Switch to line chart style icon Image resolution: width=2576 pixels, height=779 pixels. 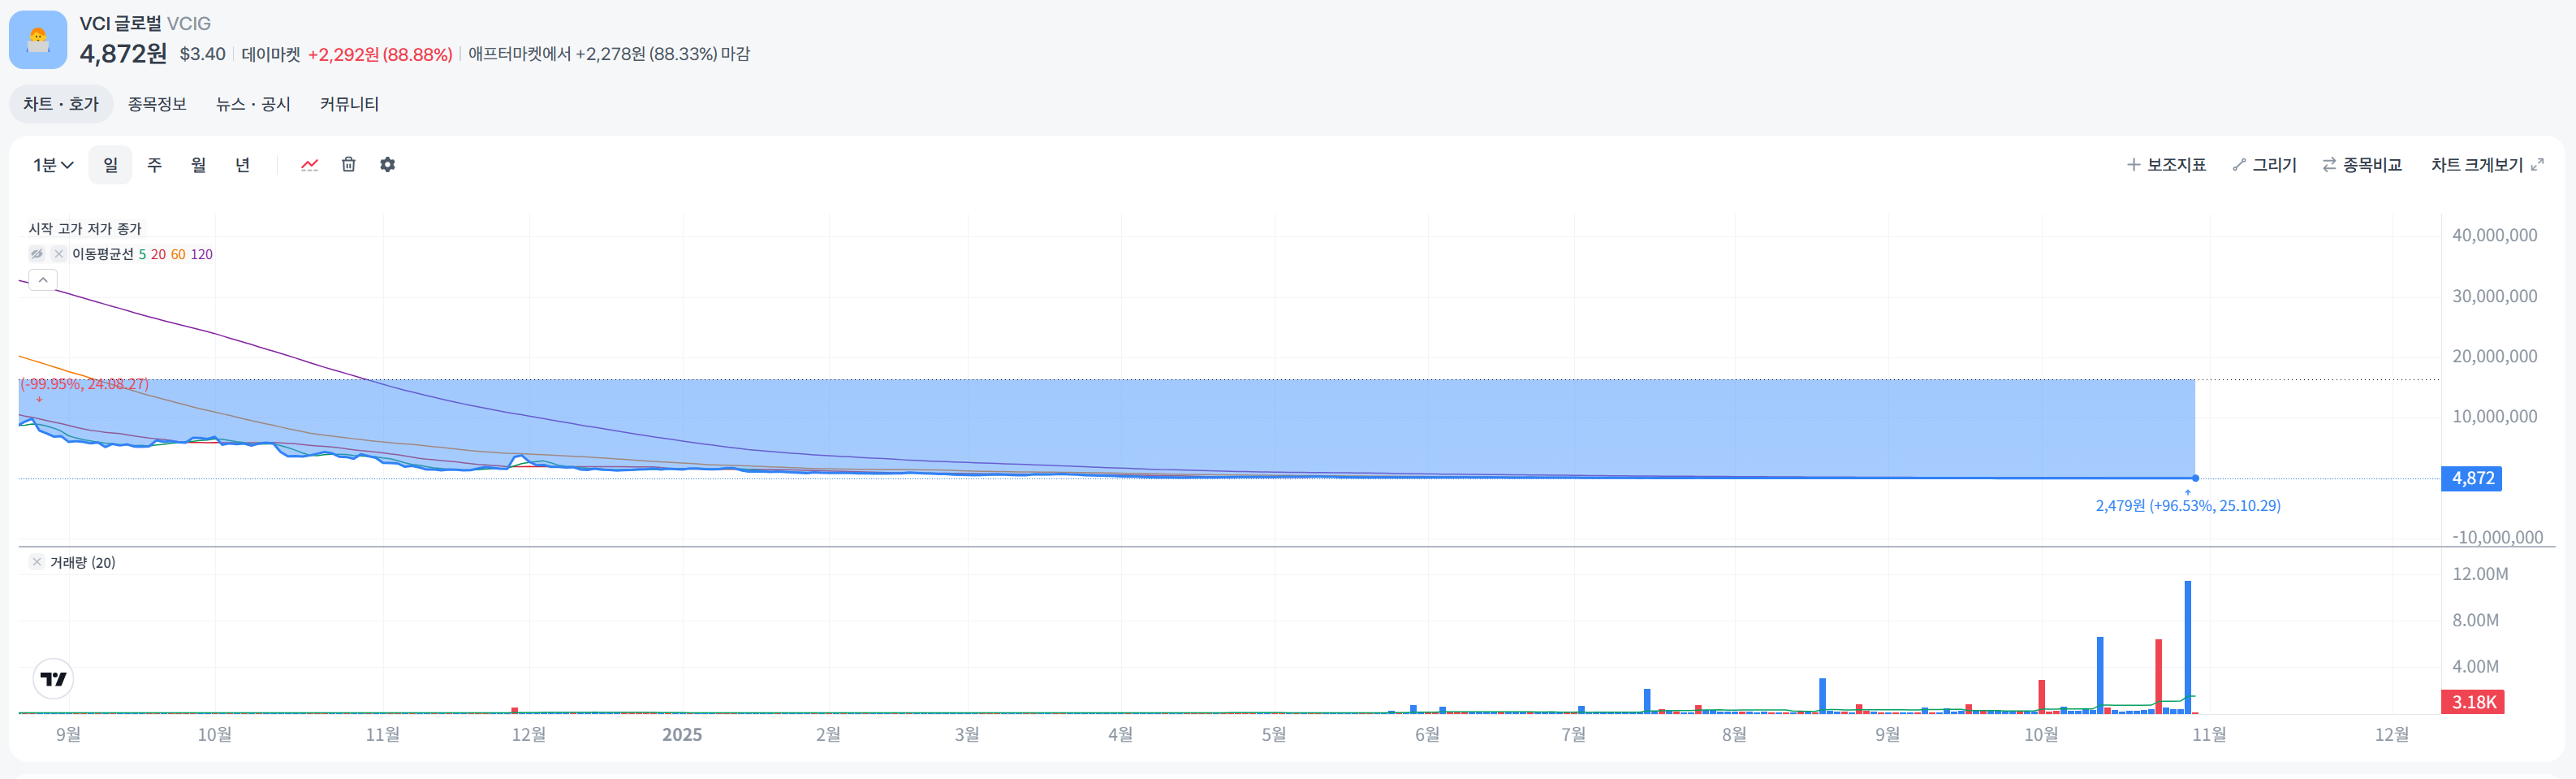coord(310,165)
